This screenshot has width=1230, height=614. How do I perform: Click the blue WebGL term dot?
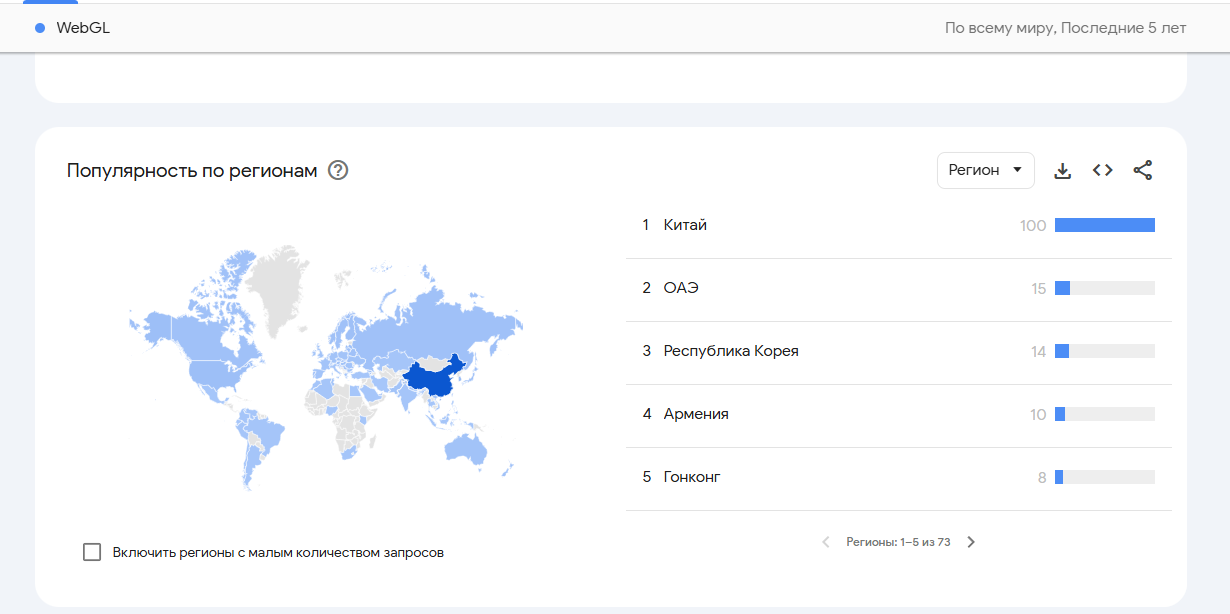pos(40,28)
